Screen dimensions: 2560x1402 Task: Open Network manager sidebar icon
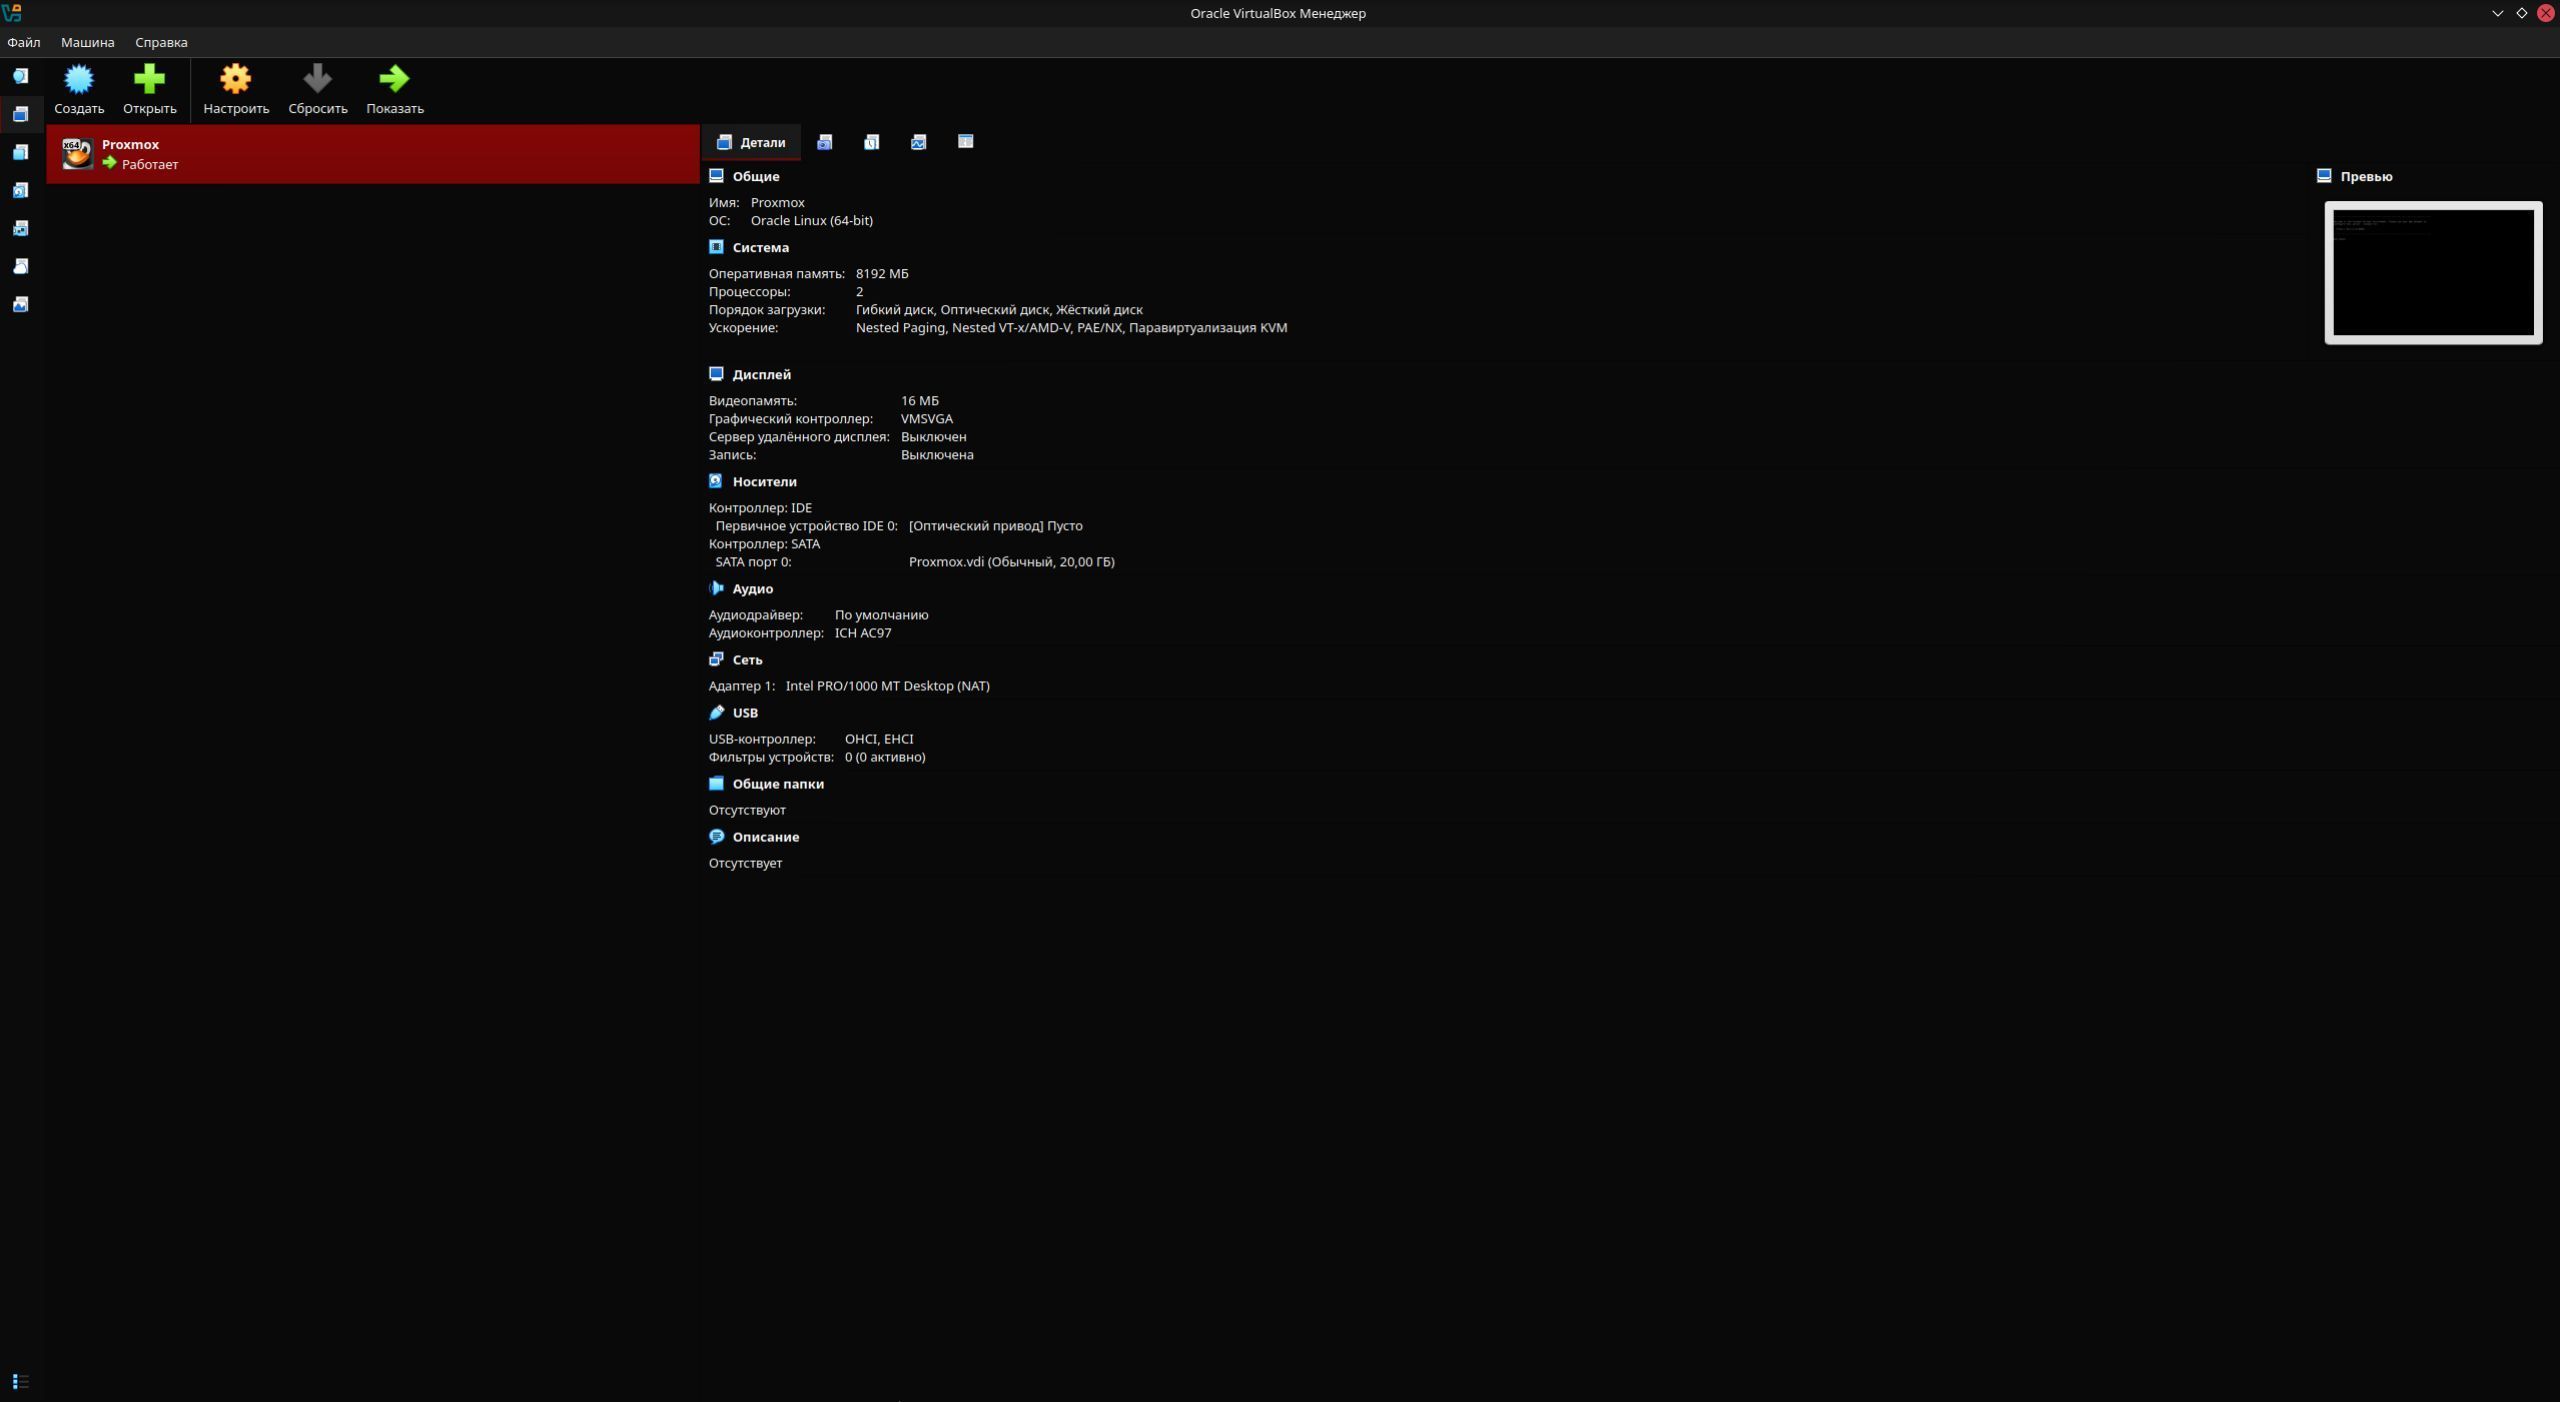tap(20, 228)
